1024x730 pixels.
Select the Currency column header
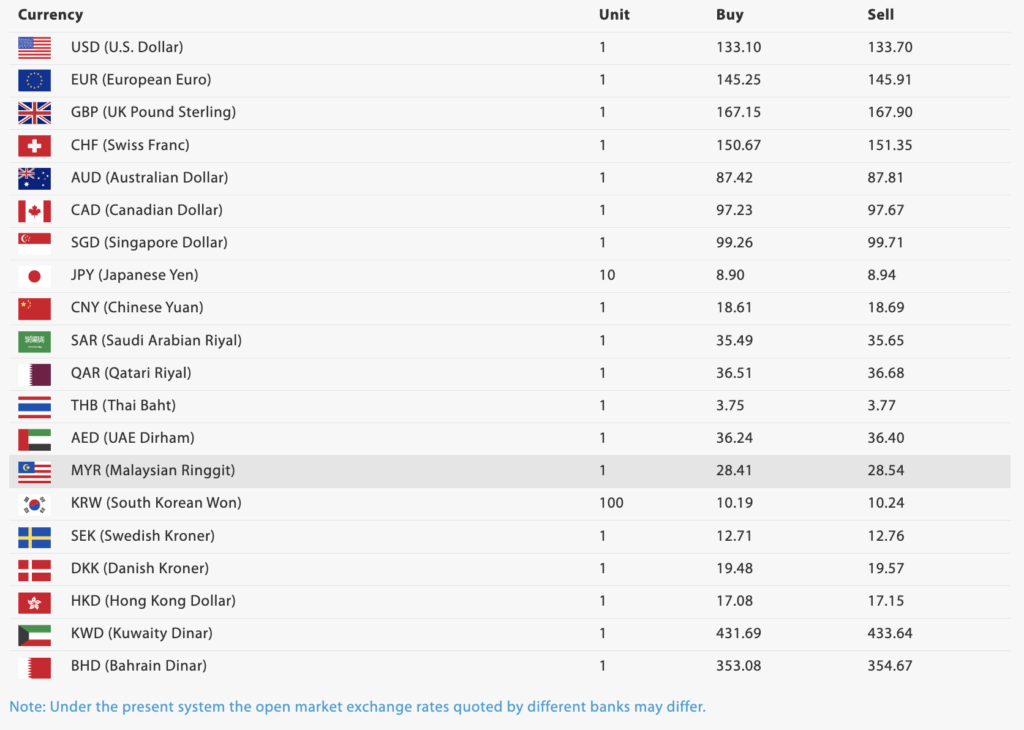click(50, 15)
